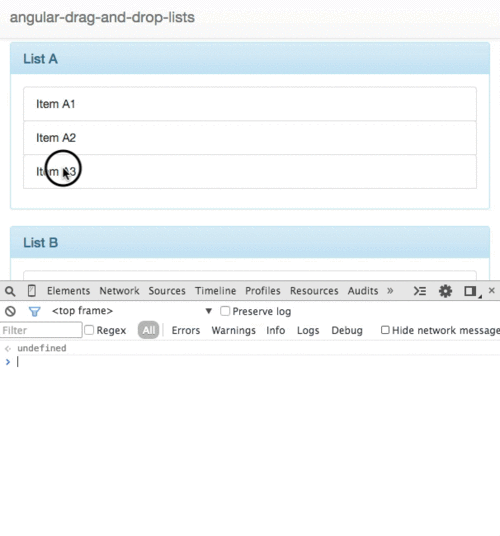Screen dimensions: 500x536
Task: Click the inspect element magnifier icon
Action: [10, 291]
